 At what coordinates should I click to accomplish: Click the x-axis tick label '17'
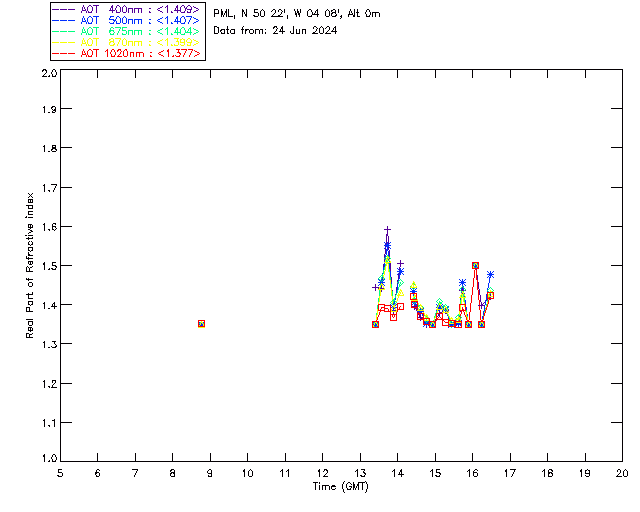coord(510,473)
